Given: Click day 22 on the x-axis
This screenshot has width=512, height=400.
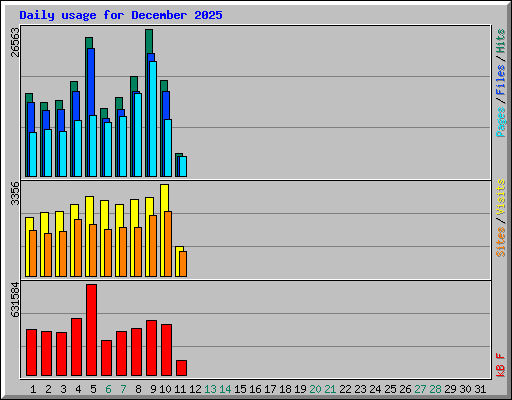Looking at the screenshot, I should (x=345, y=389).
